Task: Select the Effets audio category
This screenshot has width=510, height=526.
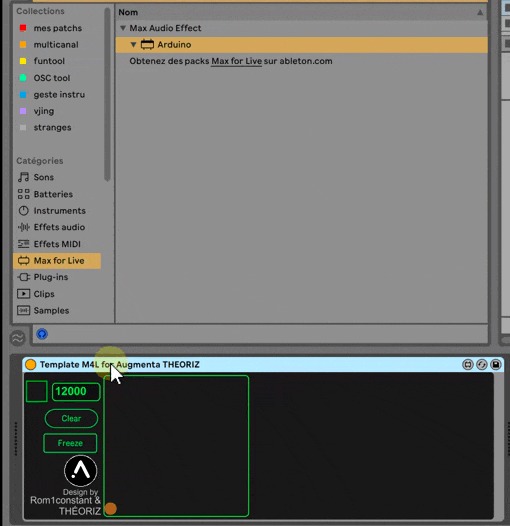Action: [x=51, y=227]
